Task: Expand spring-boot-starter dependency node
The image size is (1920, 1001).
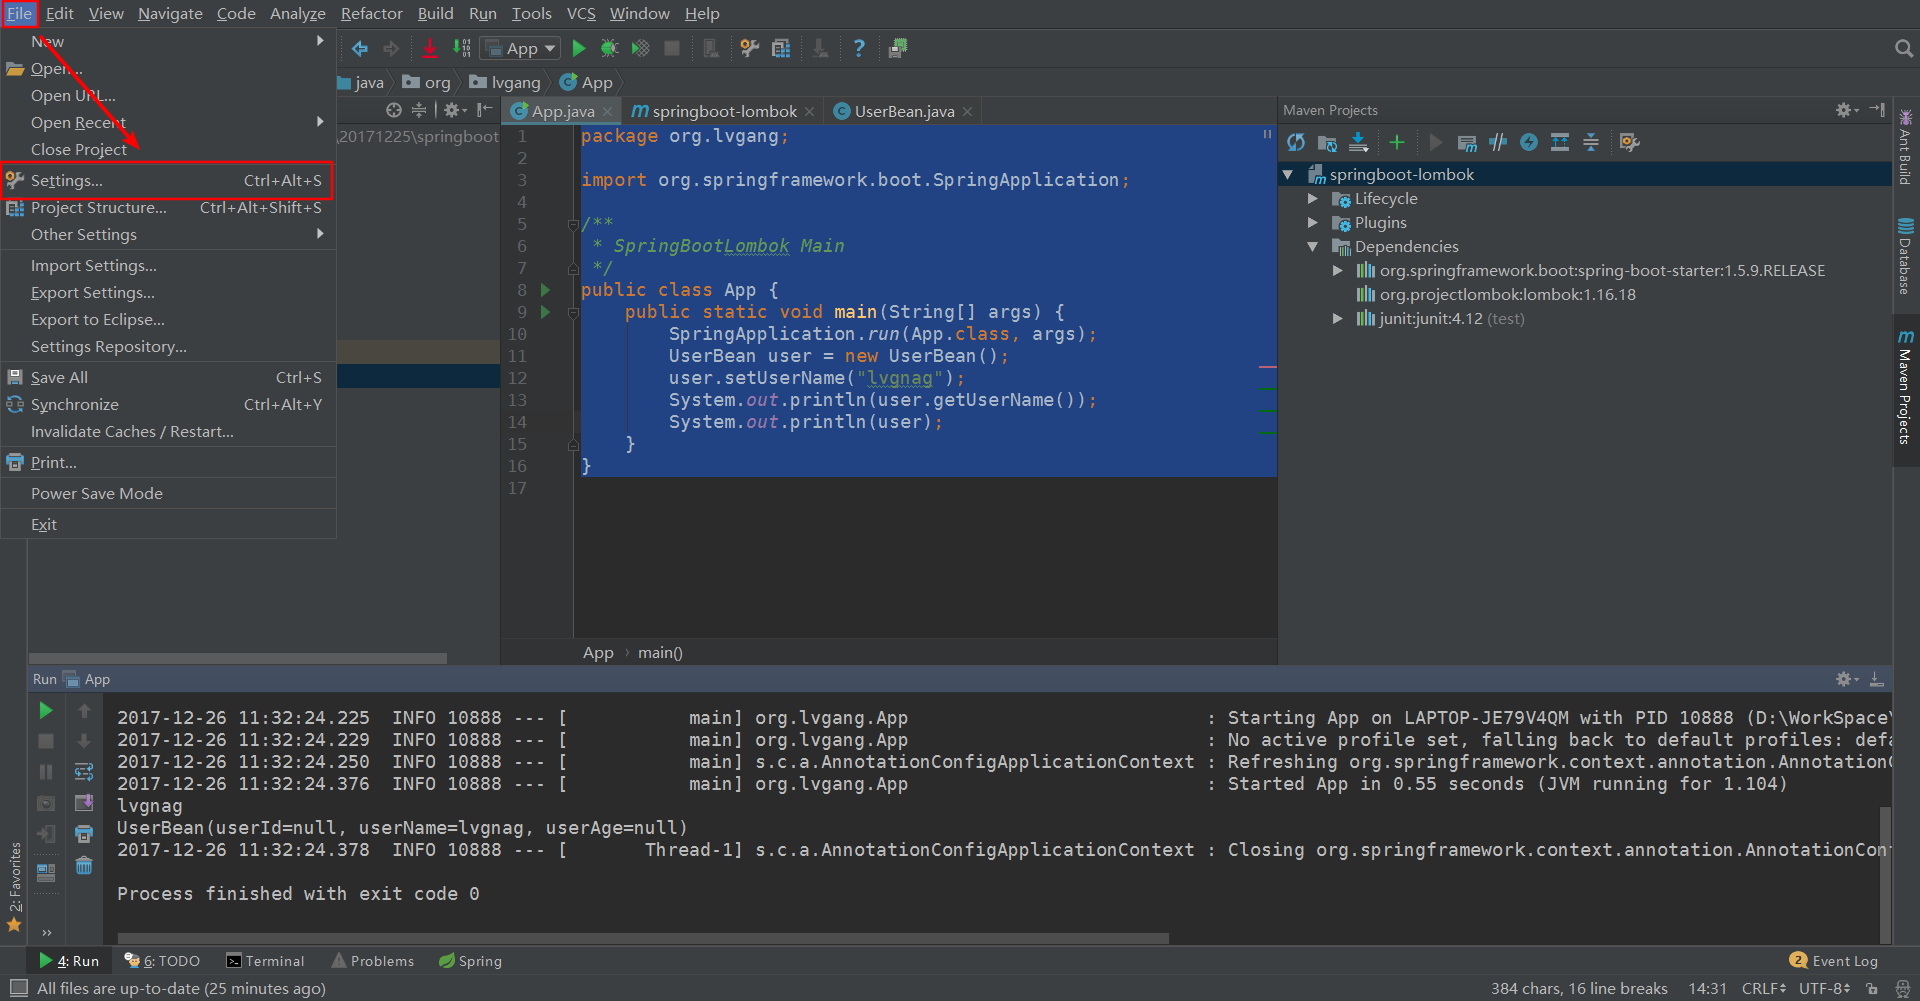Action: (x=1338, y=271)
